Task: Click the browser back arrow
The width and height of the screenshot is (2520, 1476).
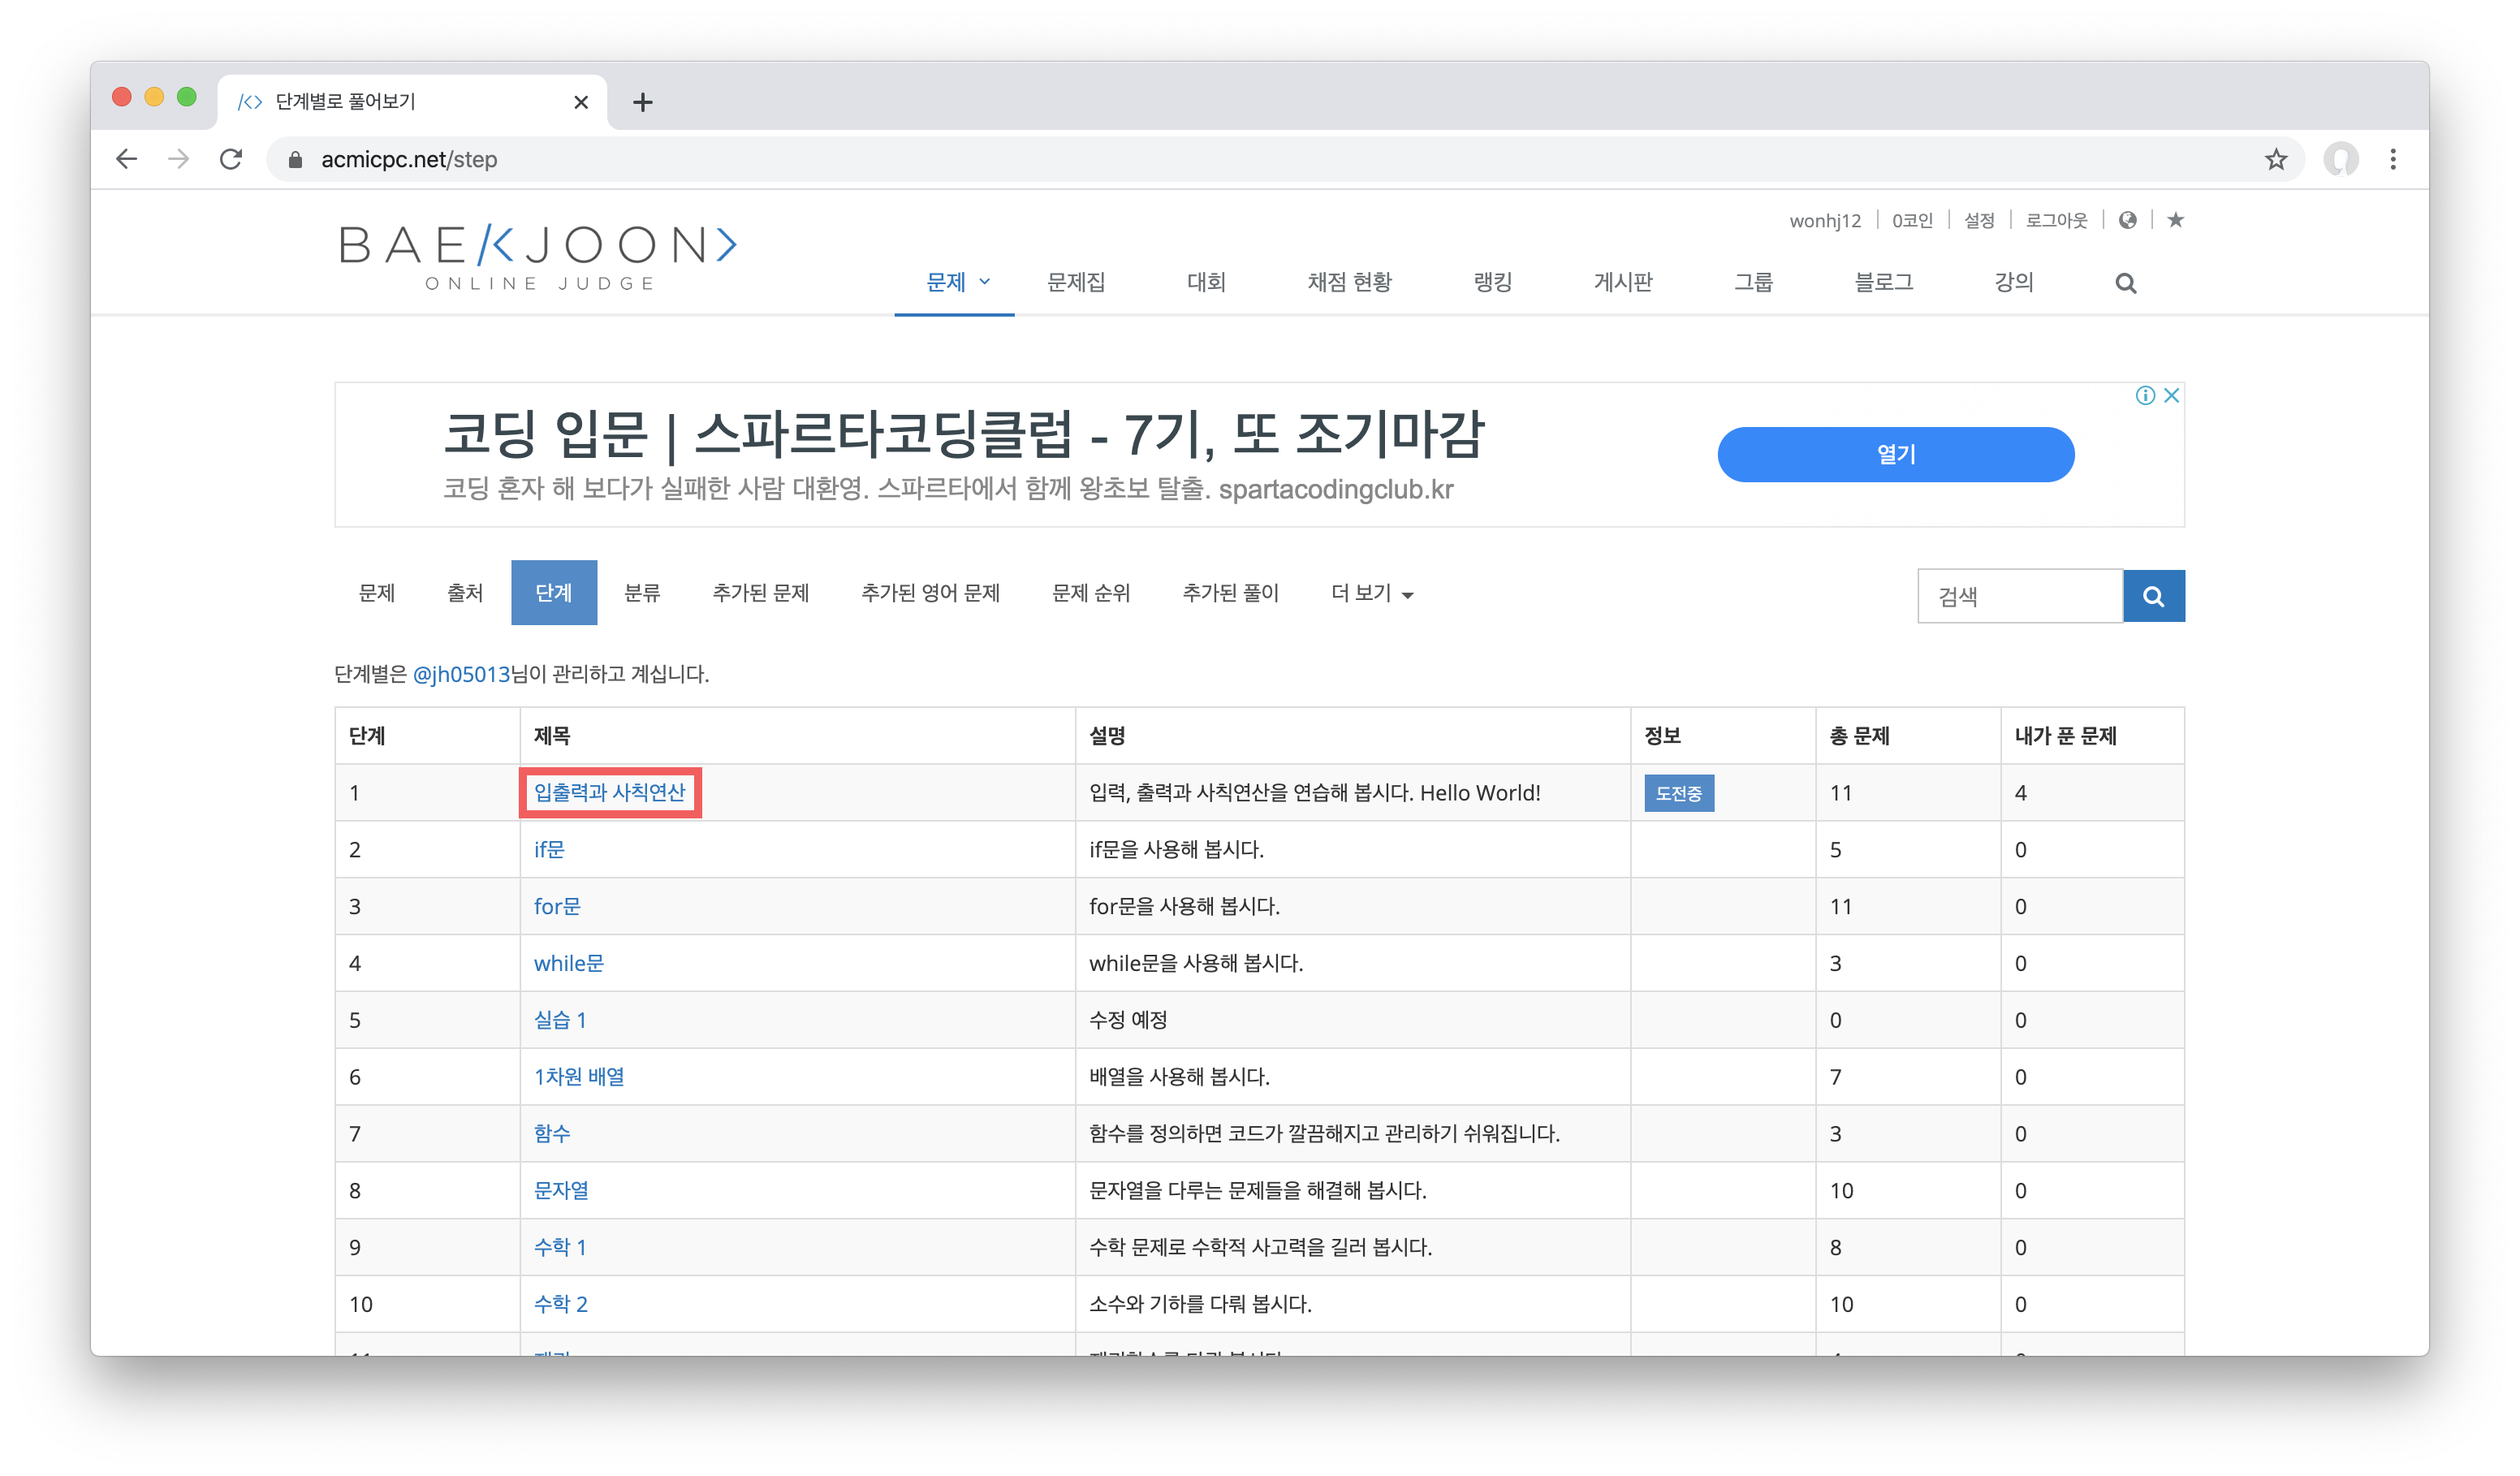Action: 126,159
